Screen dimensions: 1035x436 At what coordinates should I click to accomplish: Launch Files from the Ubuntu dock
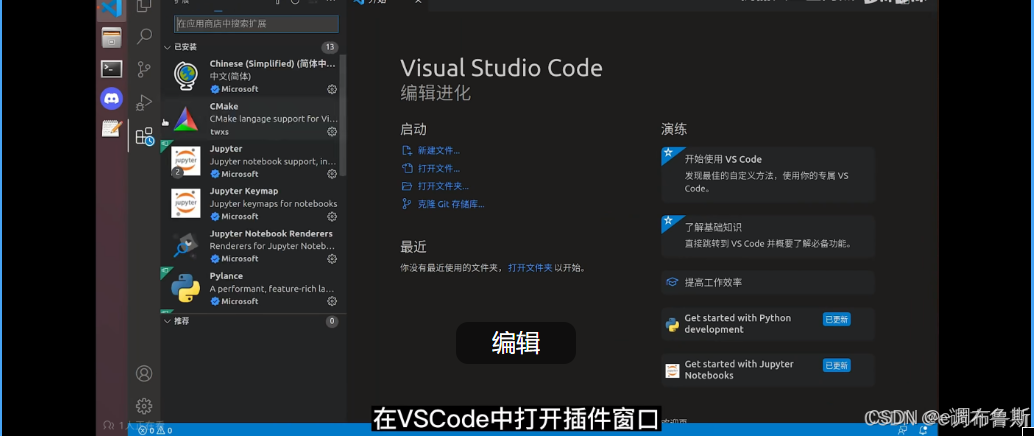tap(112, 38)
